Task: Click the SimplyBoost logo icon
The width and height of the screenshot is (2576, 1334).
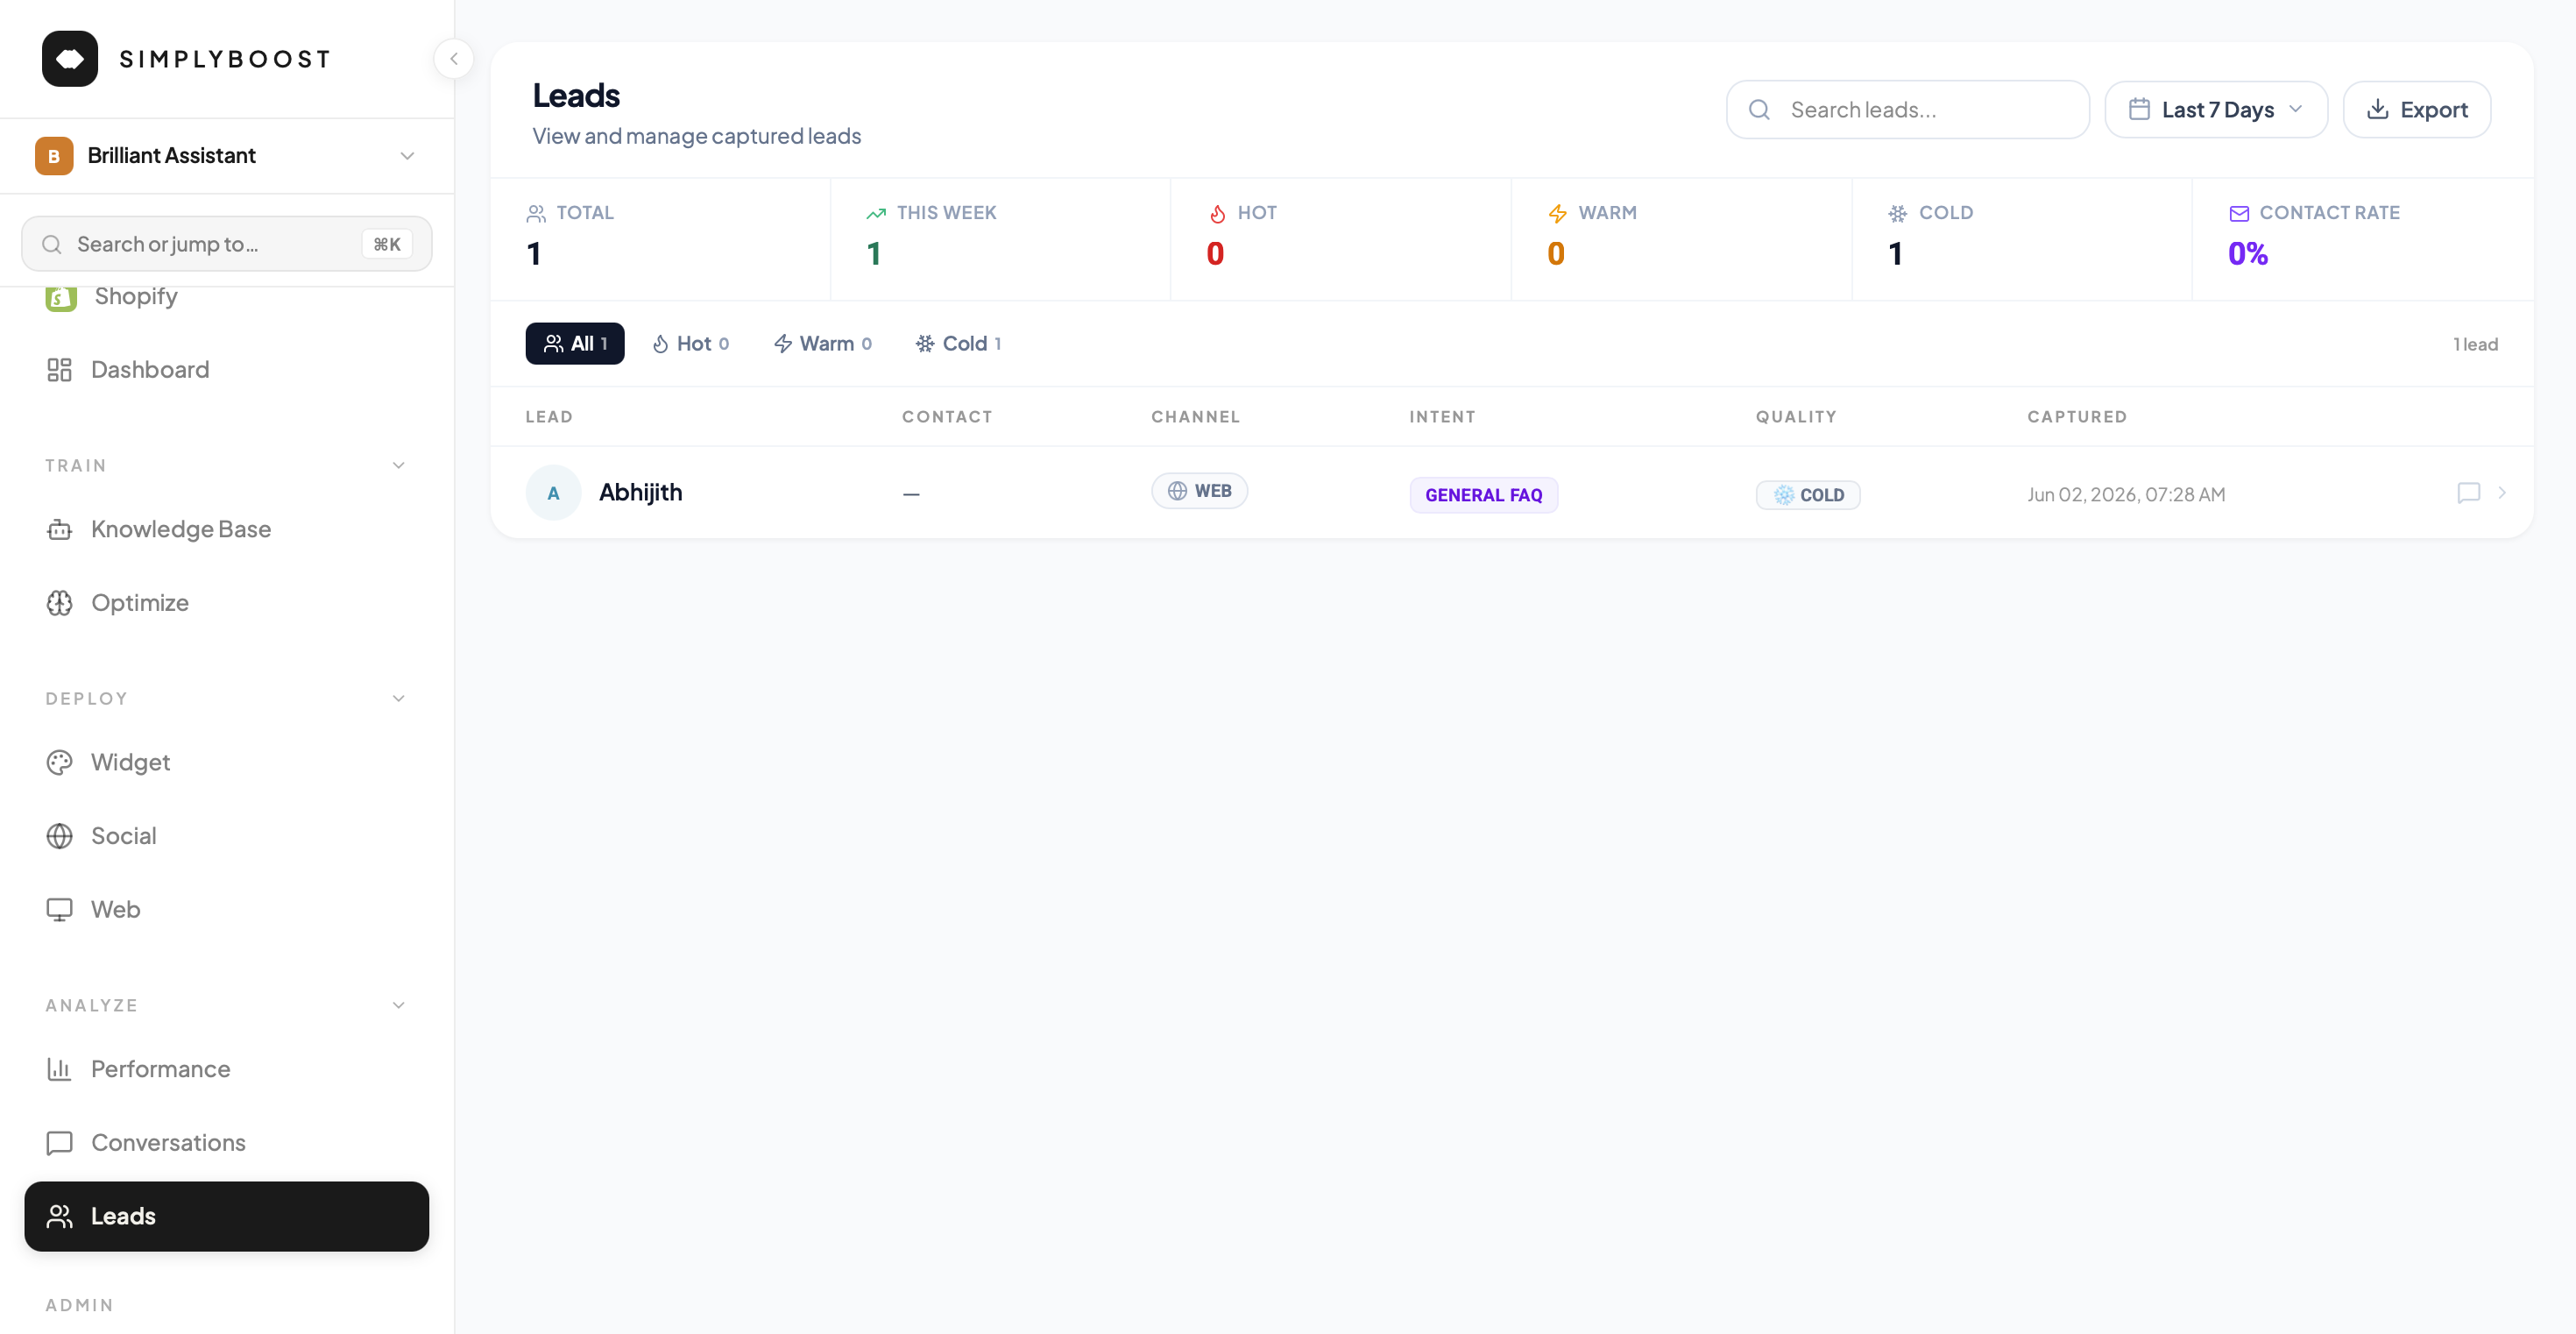Action: coord(70,59)
